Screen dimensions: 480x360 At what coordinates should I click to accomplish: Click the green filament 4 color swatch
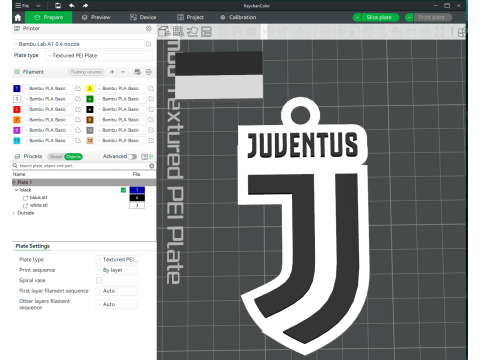tap(90, 99)
